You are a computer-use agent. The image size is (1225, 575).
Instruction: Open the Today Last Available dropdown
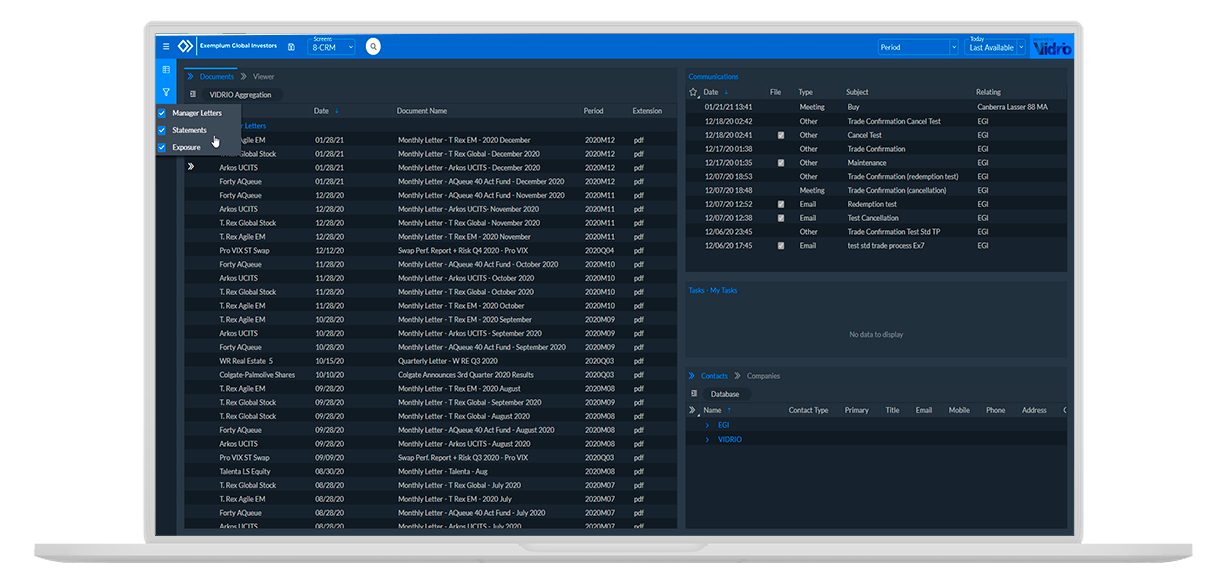[x=996, y=47]
